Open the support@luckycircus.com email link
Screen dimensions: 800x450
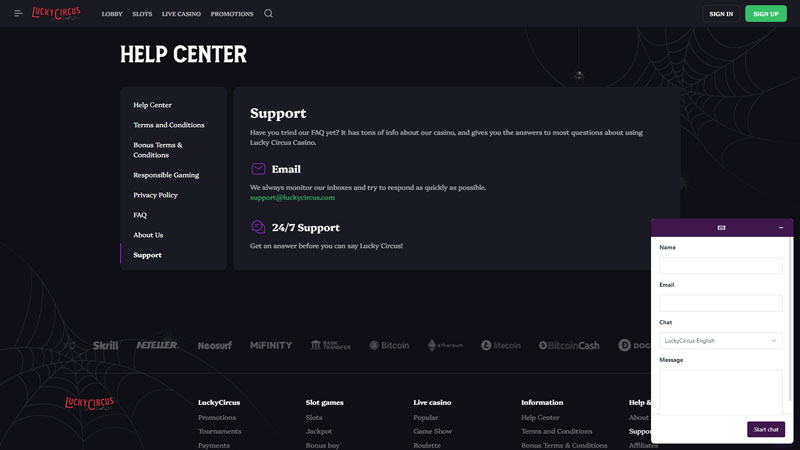292,197
